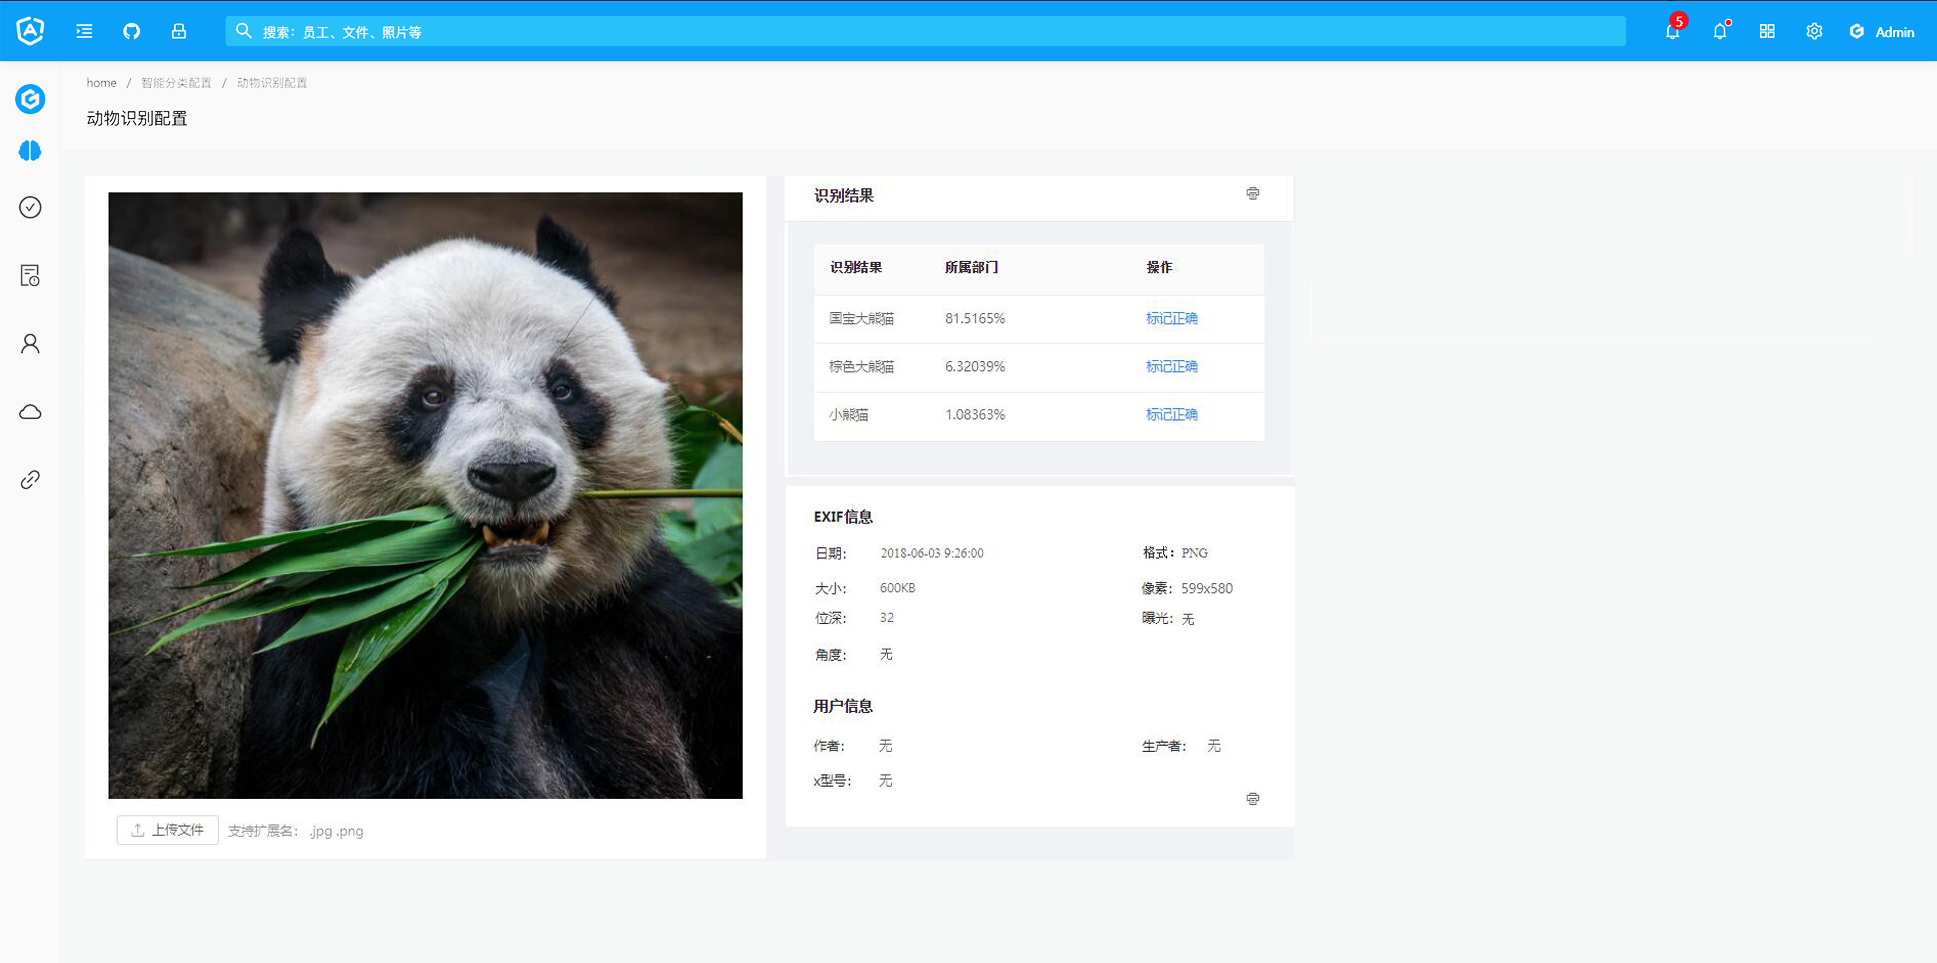Open the Admin user menu
1937x963 pixels.
click(x=1882, y=31)
